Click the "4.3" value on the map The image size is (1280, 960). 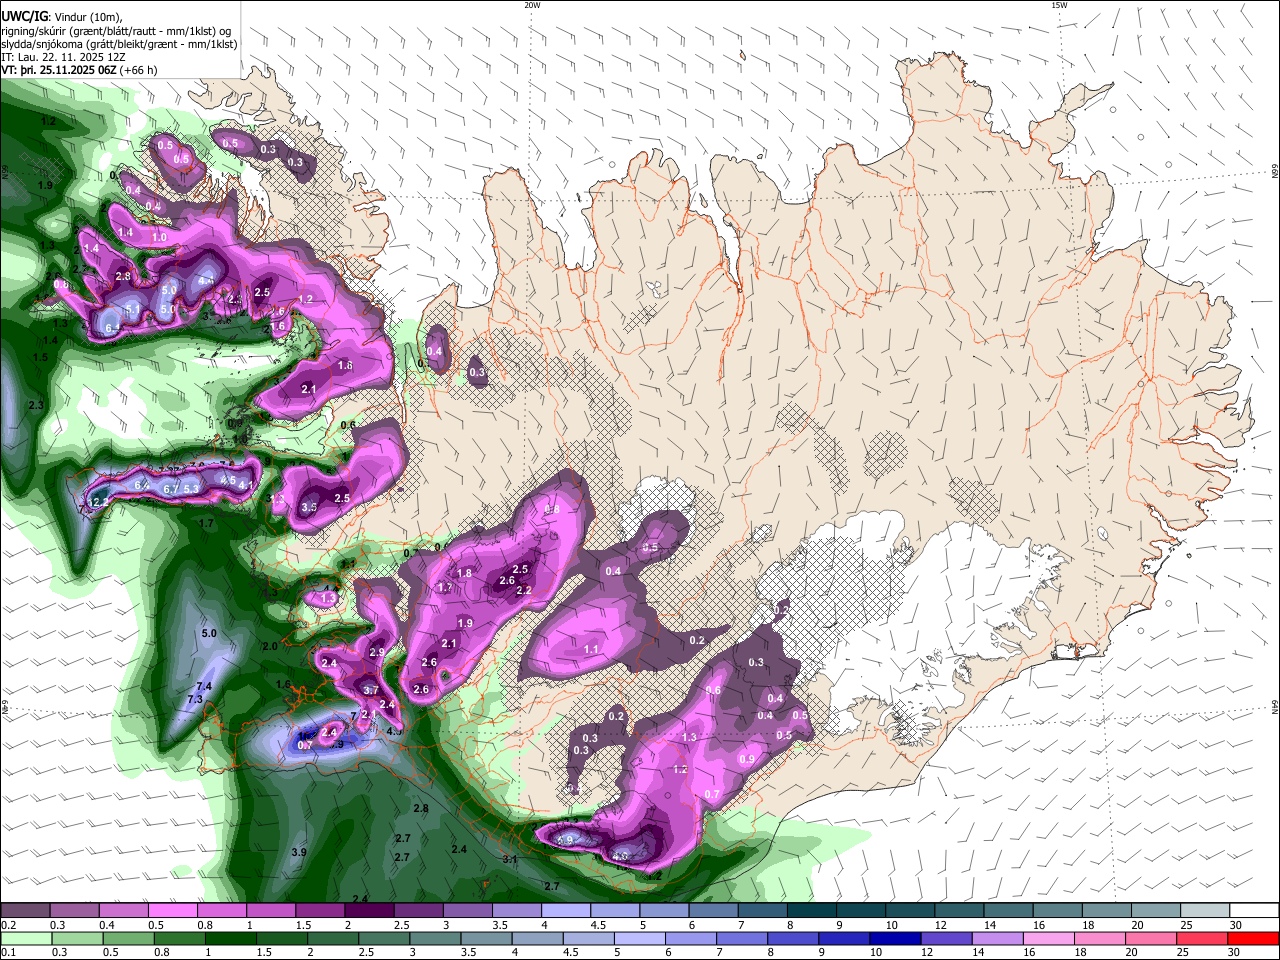(394, 731)
